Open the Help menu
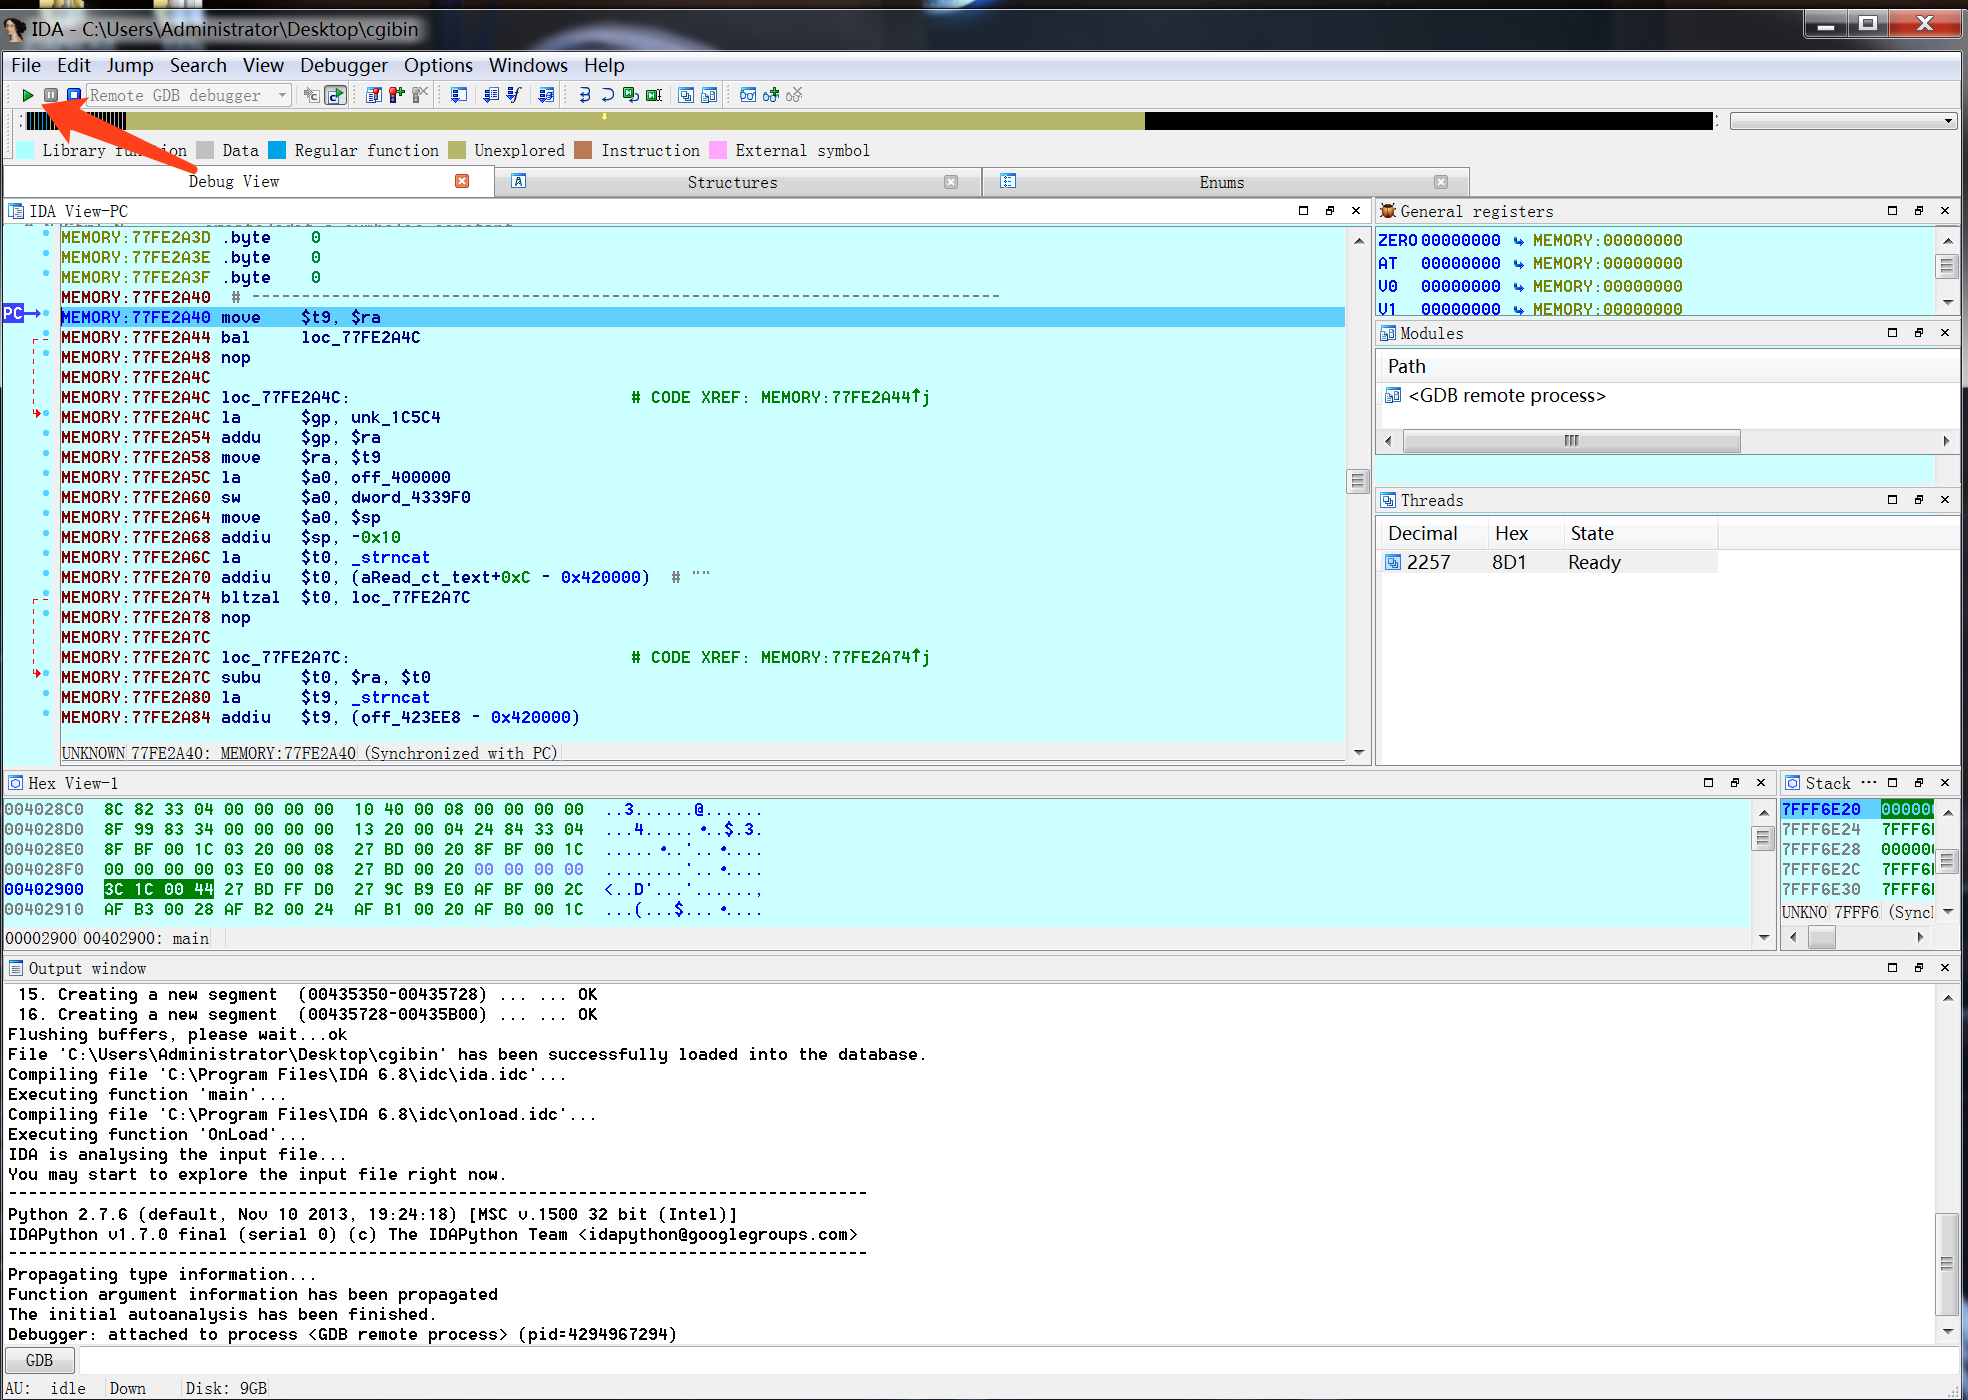This screenshot has height=1400, width=1968. [x=604, y=65]
